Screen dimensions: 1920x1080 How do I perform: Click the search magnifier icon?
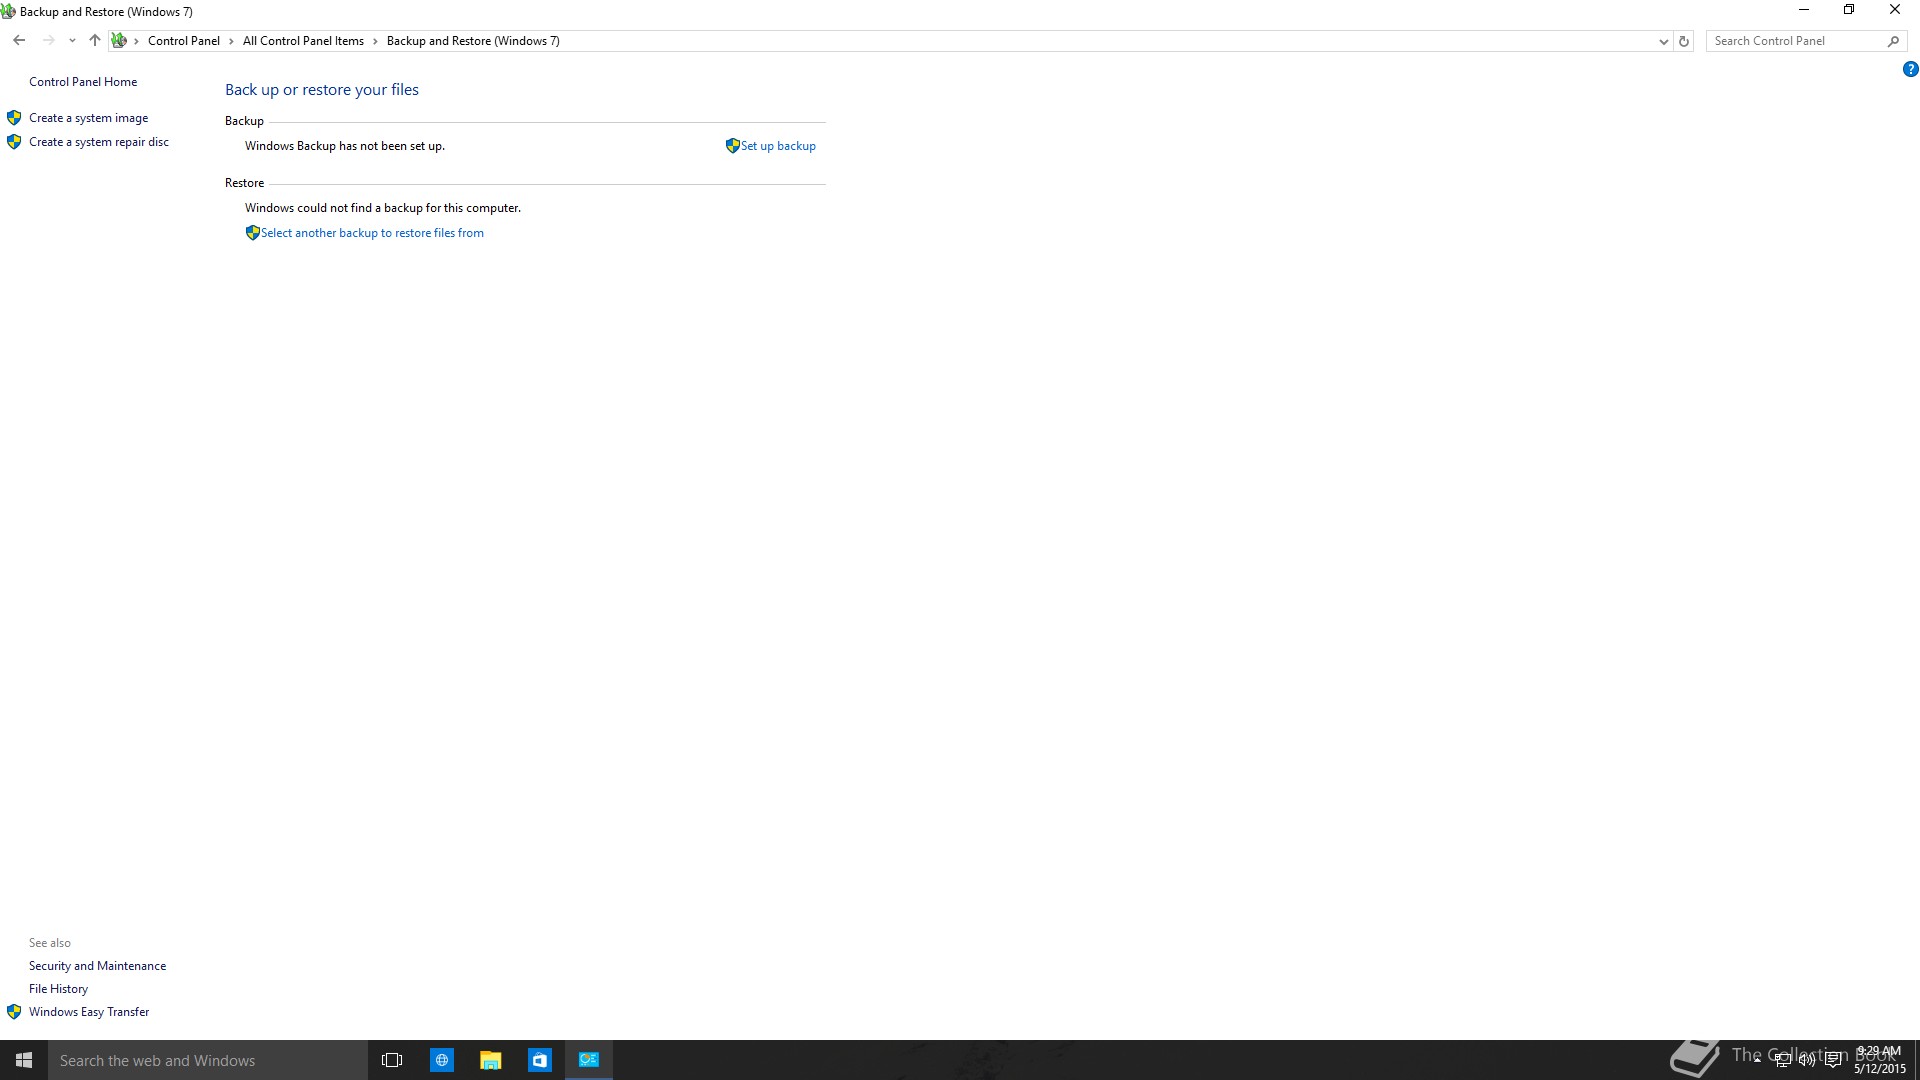[1893, 41]
